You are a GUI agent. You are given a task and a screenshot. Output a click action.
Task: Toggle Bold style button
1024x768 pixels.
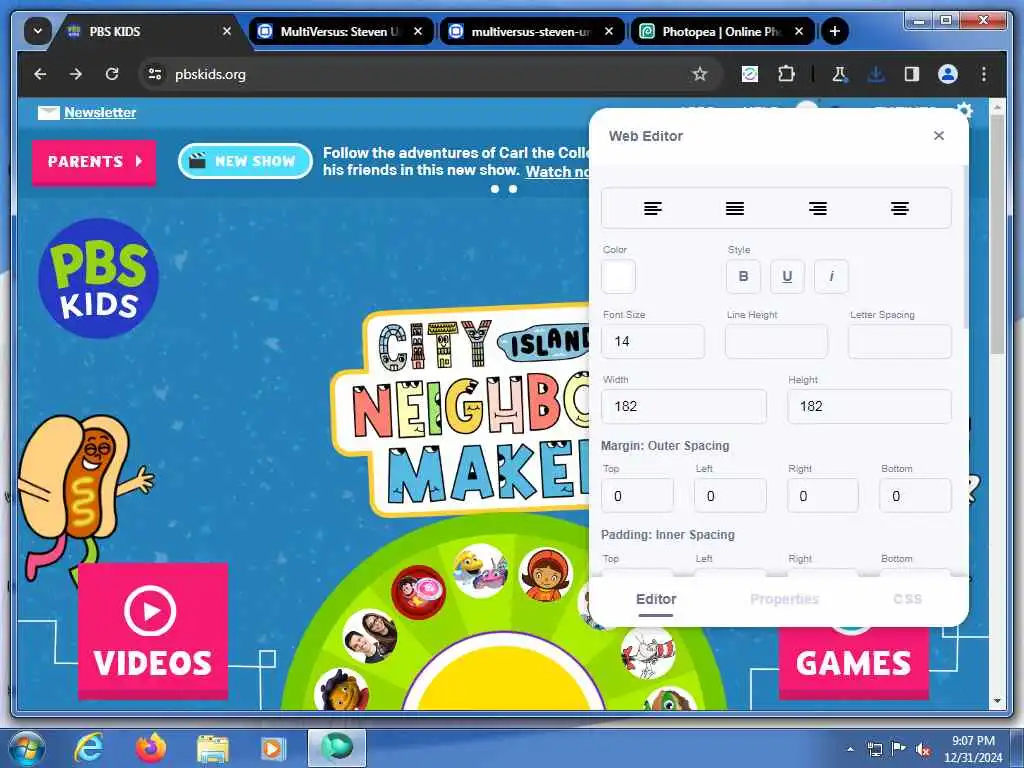[743, 276]
